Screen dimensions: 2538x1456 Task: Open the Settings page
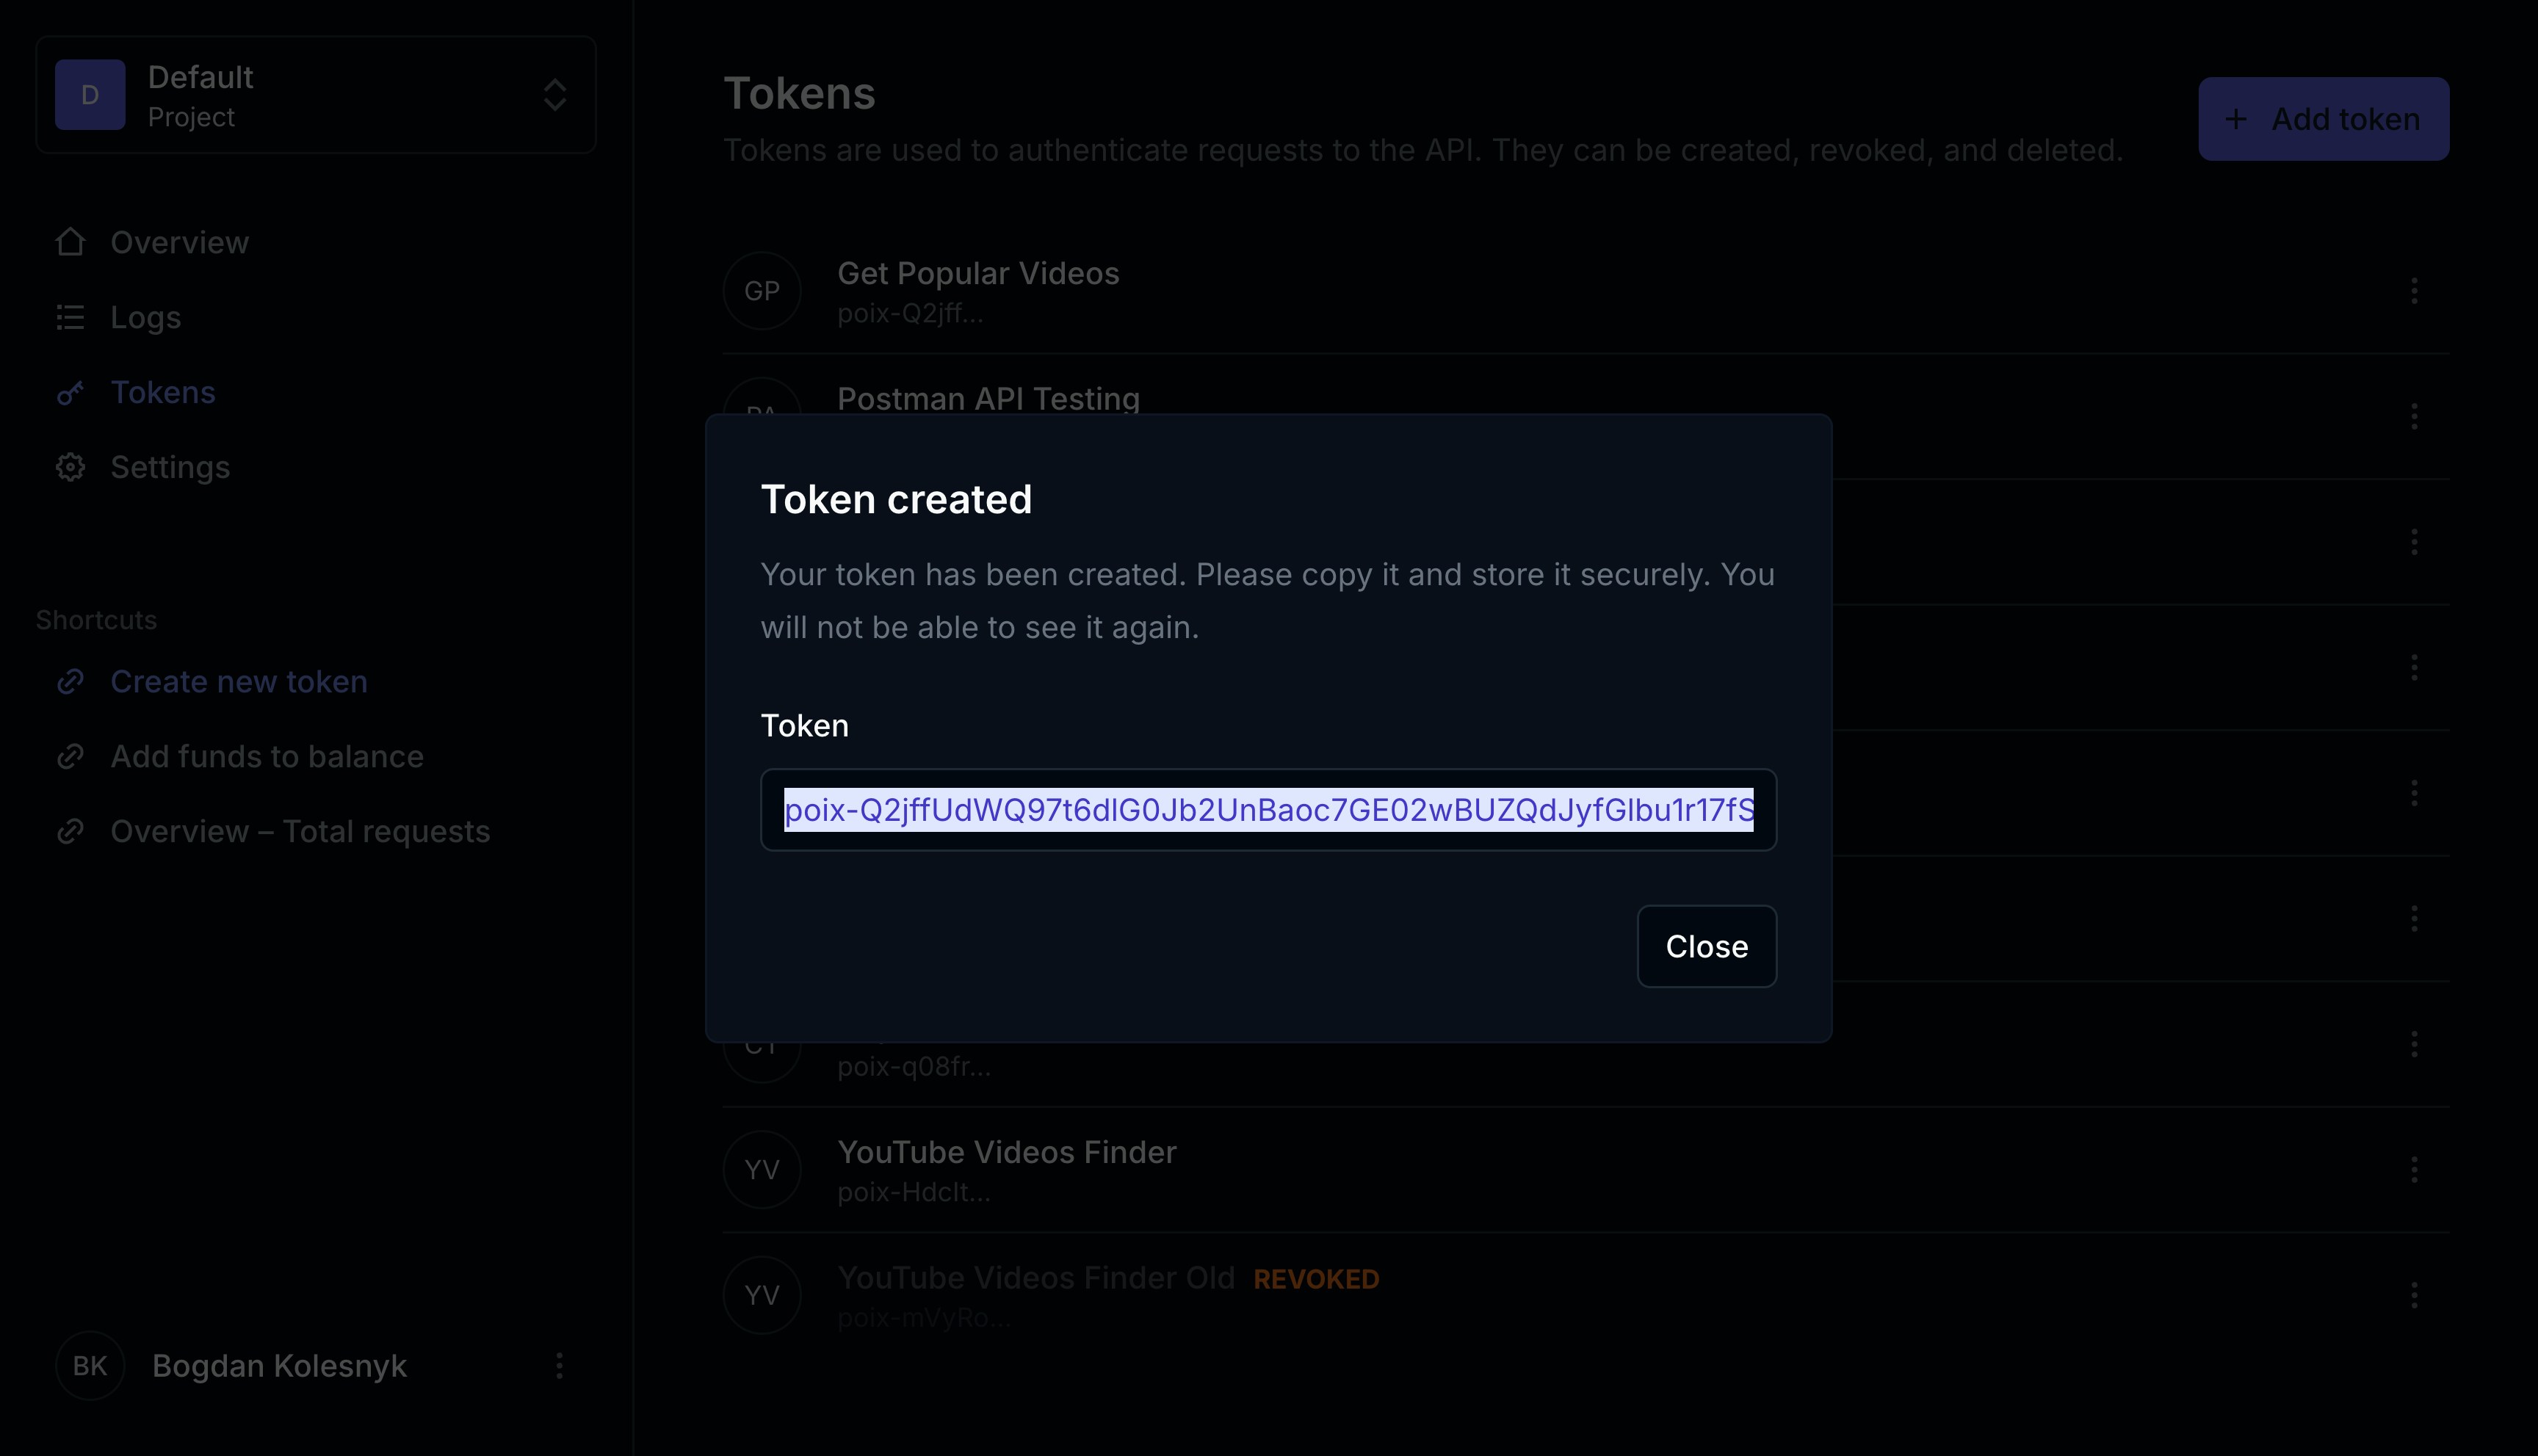(170, 467)
